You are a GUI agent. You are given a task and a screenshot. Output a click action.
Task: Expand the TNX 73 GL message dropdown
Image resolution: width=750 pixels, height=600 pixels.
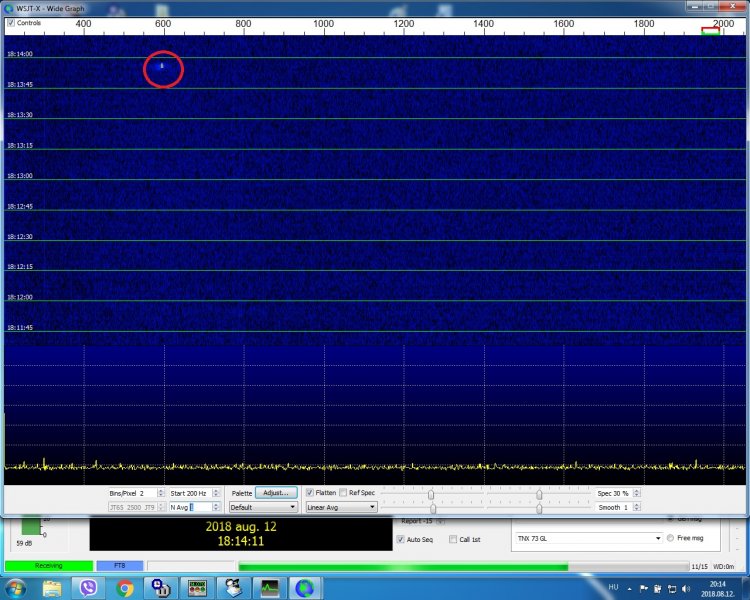tap(657, 538)
